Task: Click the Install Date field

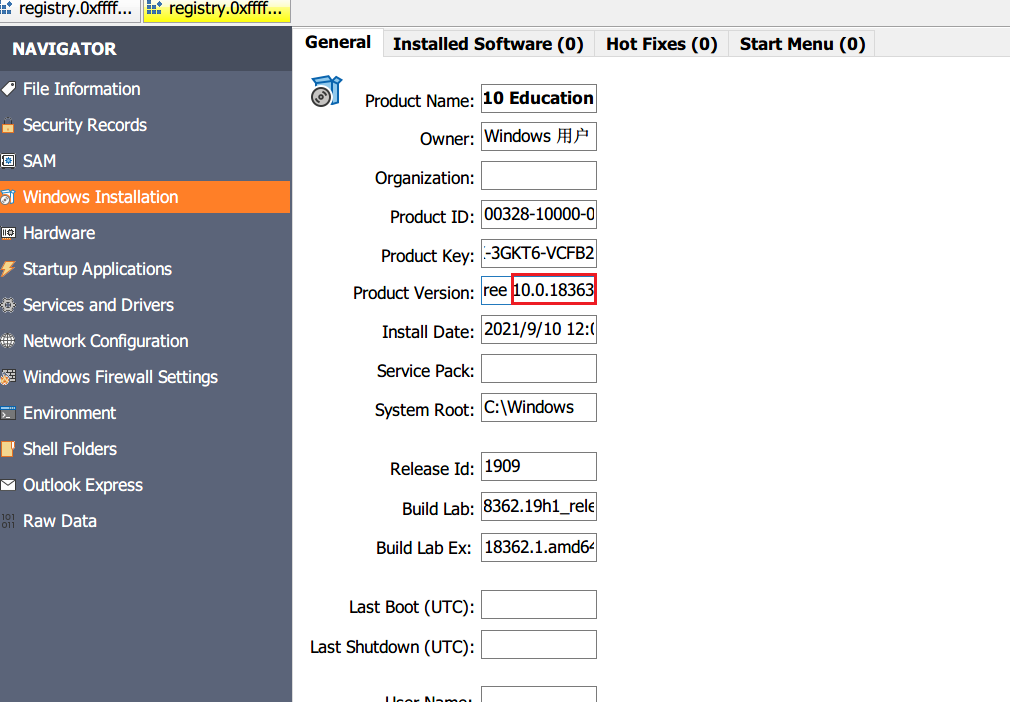Action: (x=538, y=330)
